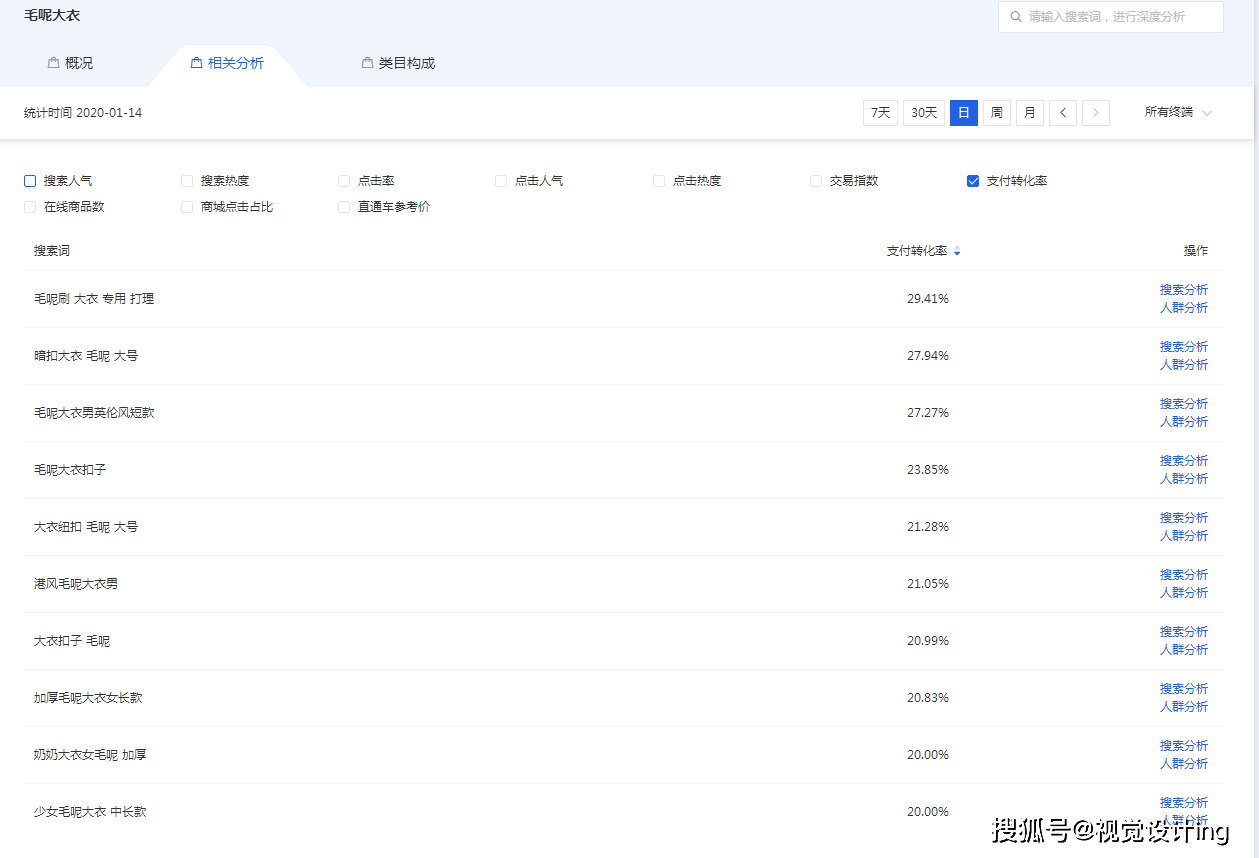This screenshot has width=1259, height=858.
Task: Click the search term 少女毛呢大衣 中长款
Action: (90, 812)
